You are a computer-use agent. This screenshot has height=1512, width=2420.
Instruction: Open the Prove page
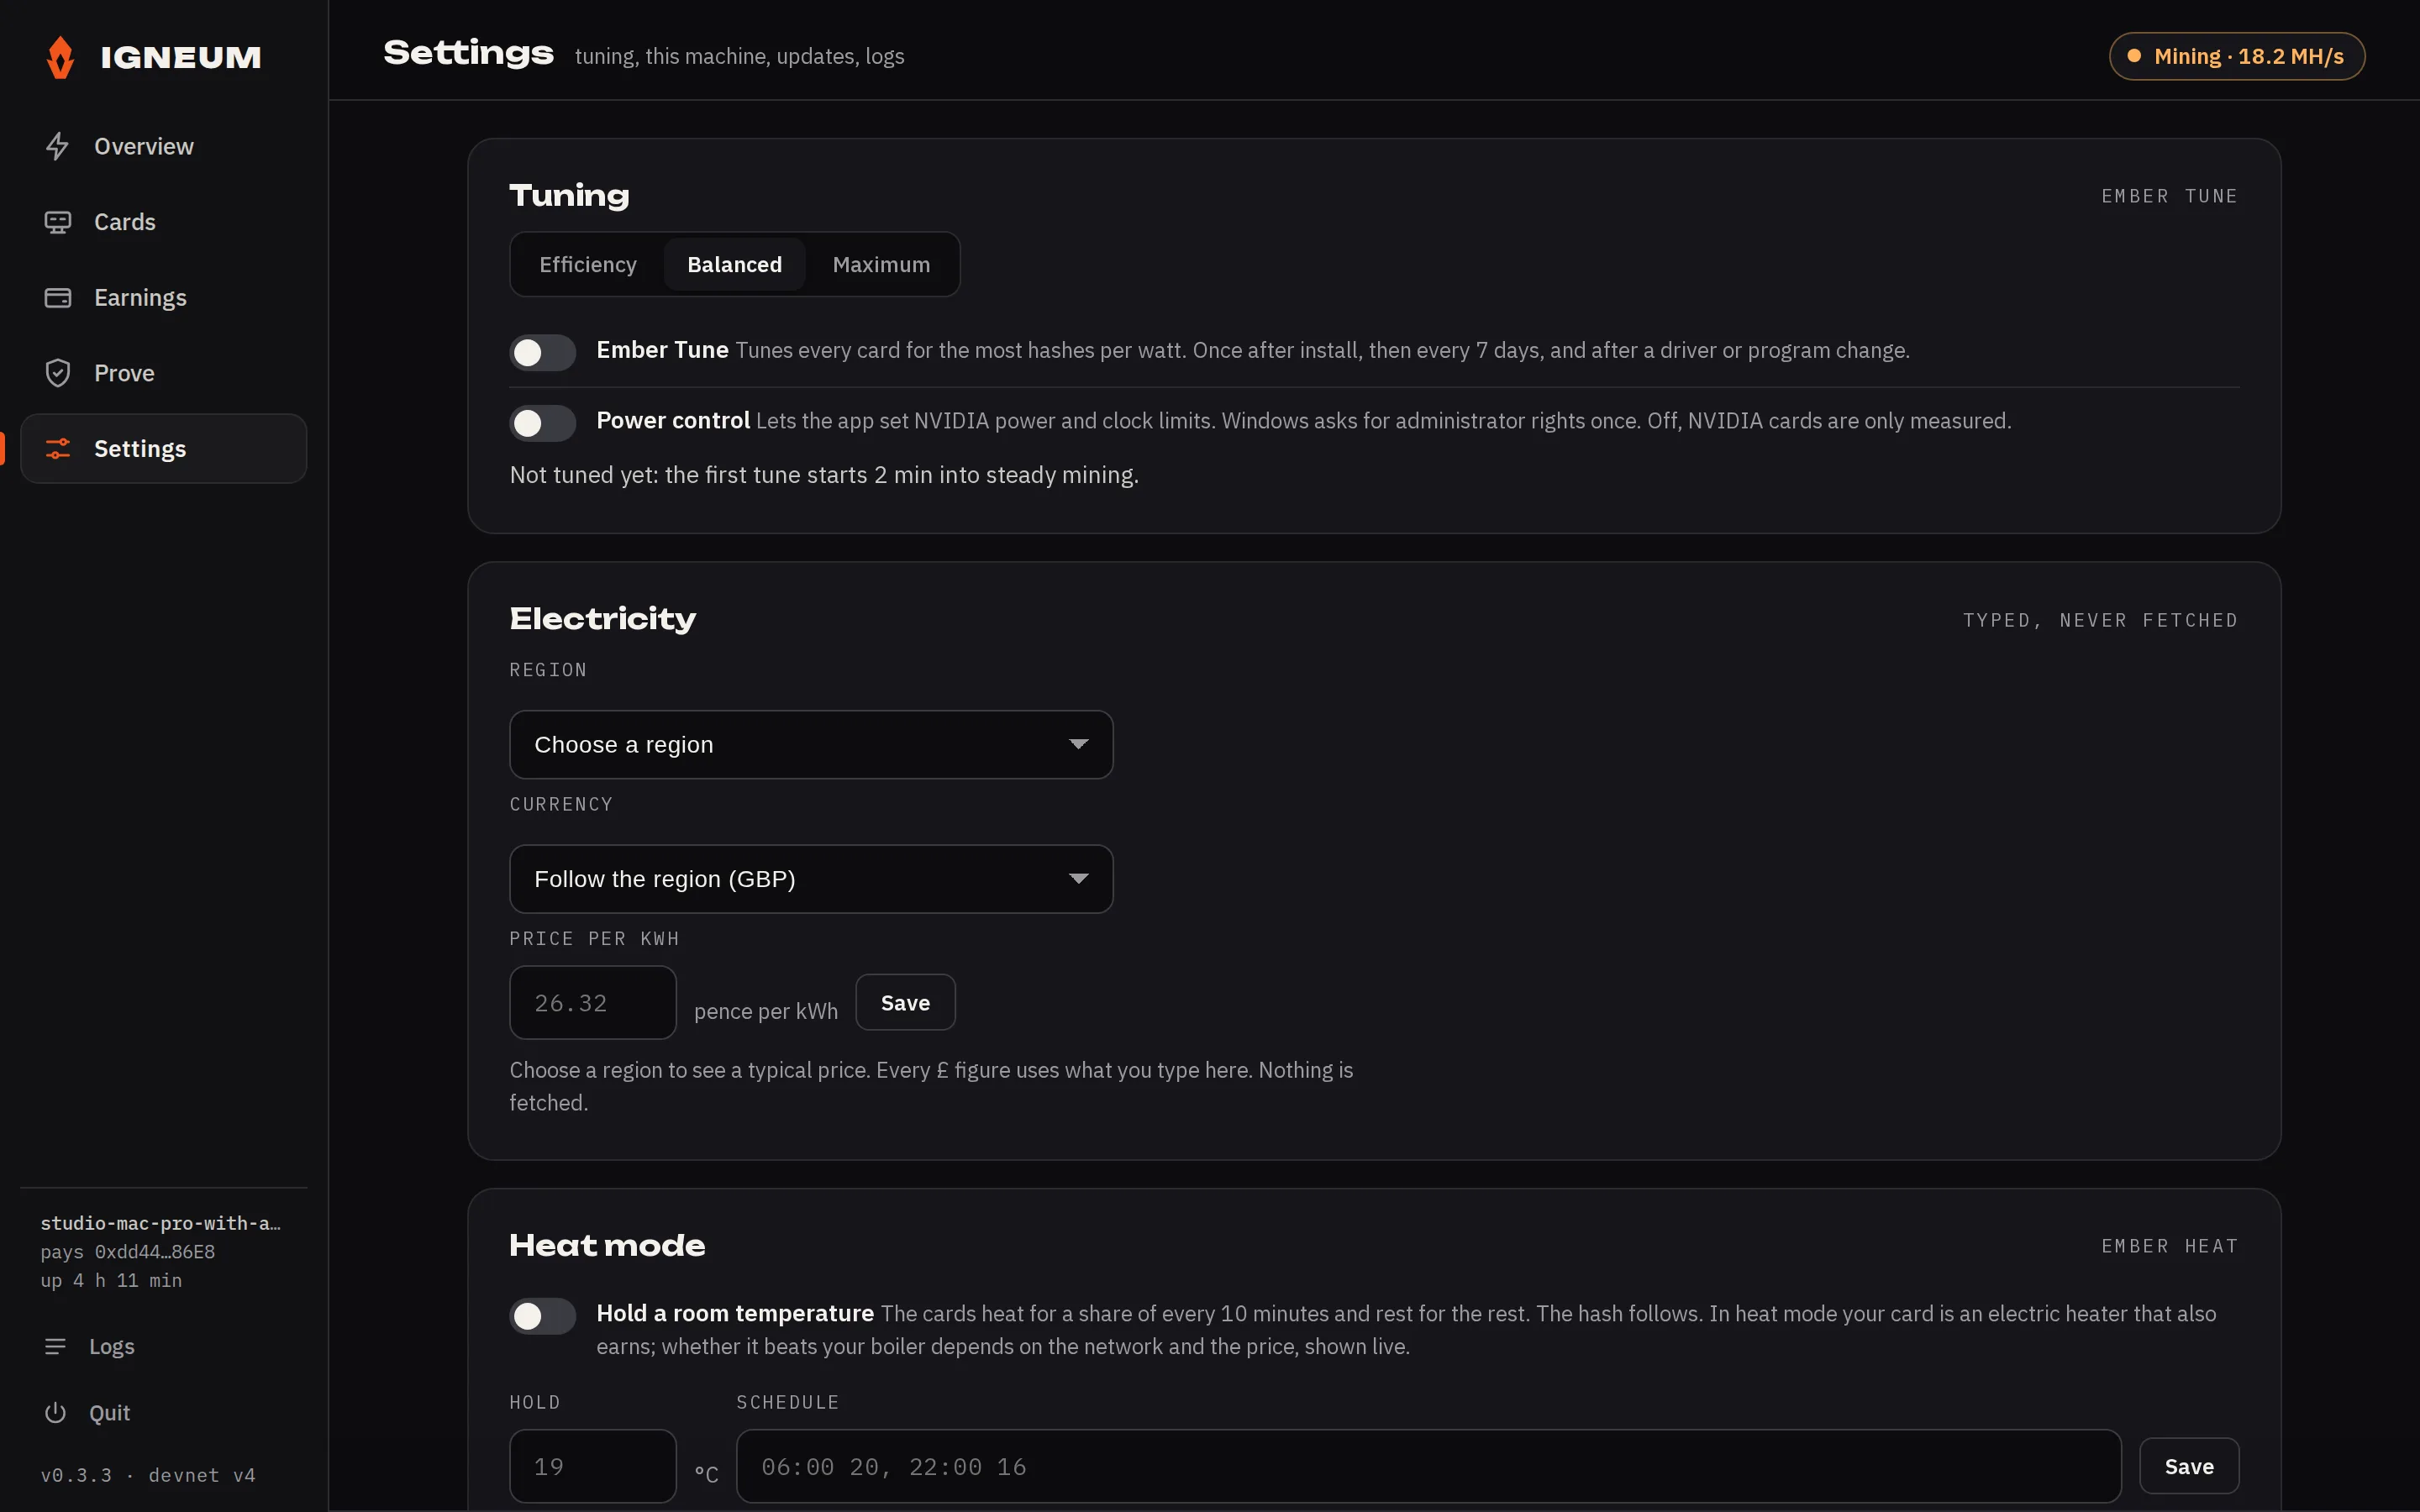[x=164, y=373]
